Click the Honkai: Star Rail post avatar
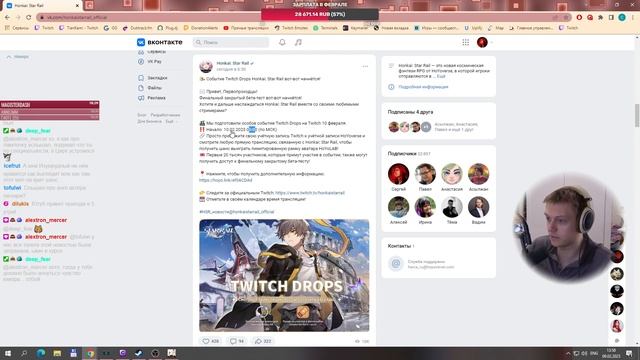Screen dimensions: 640x360 [206, 66]
